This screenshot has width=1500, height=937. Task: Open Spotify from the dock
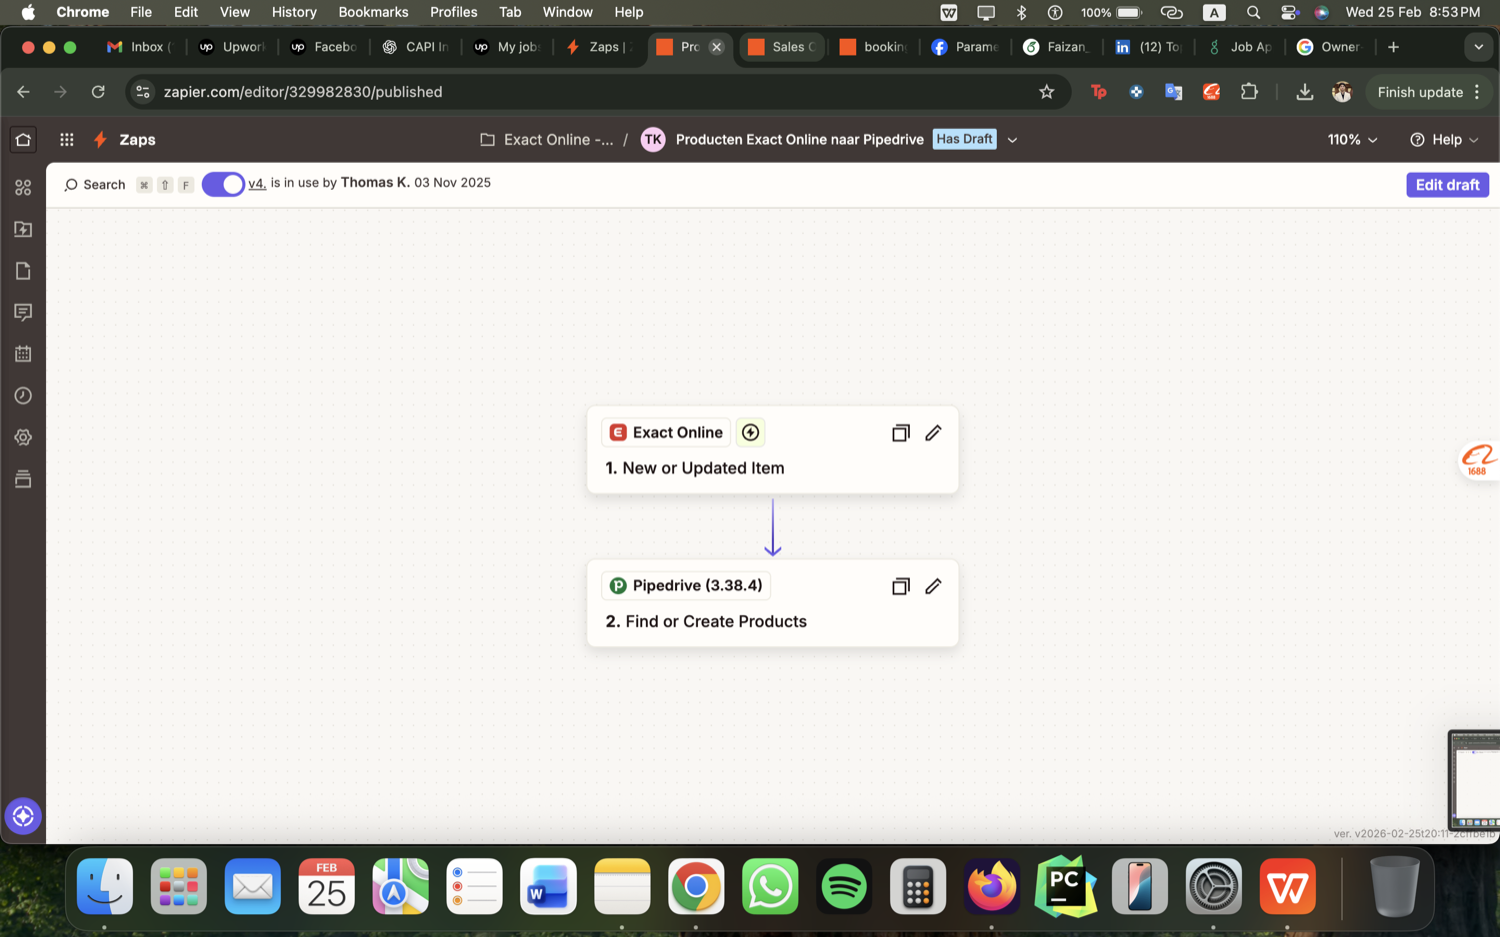point(844,886)
